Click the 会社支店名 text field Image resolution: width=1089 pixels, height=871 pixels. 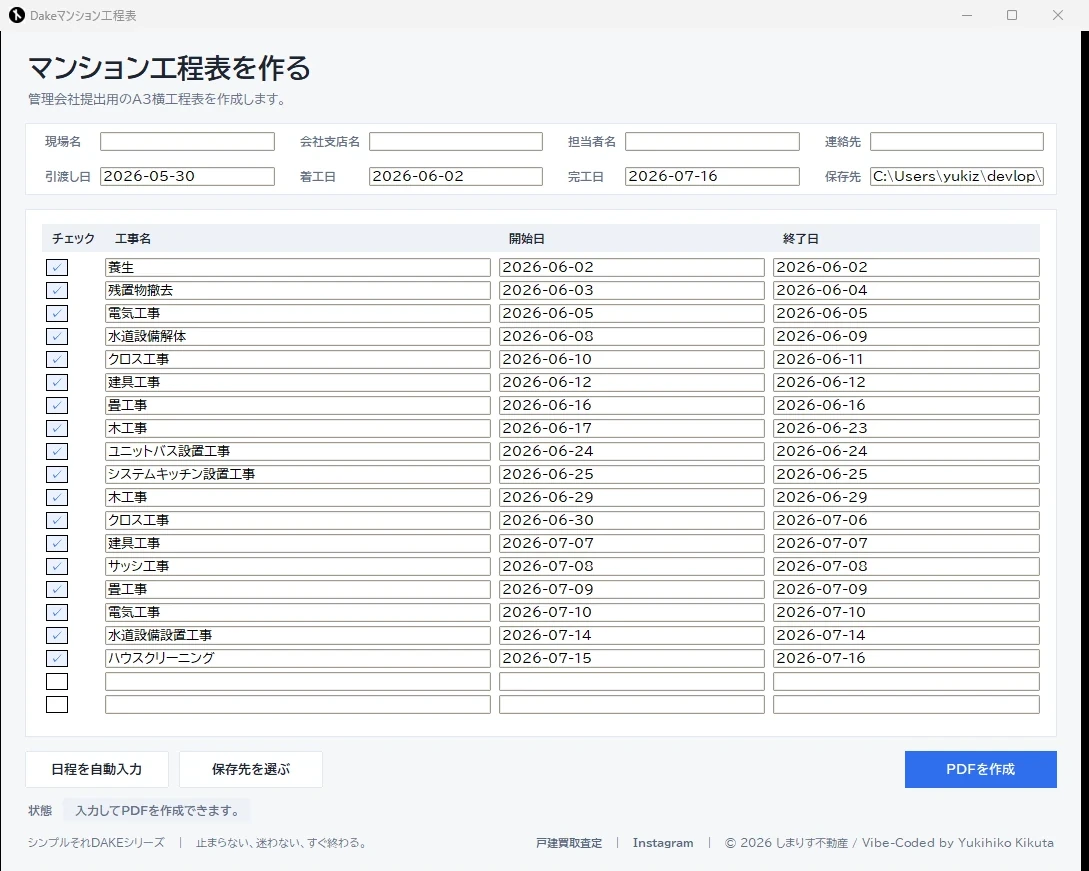pyautogui.click(x=456, y=142)
